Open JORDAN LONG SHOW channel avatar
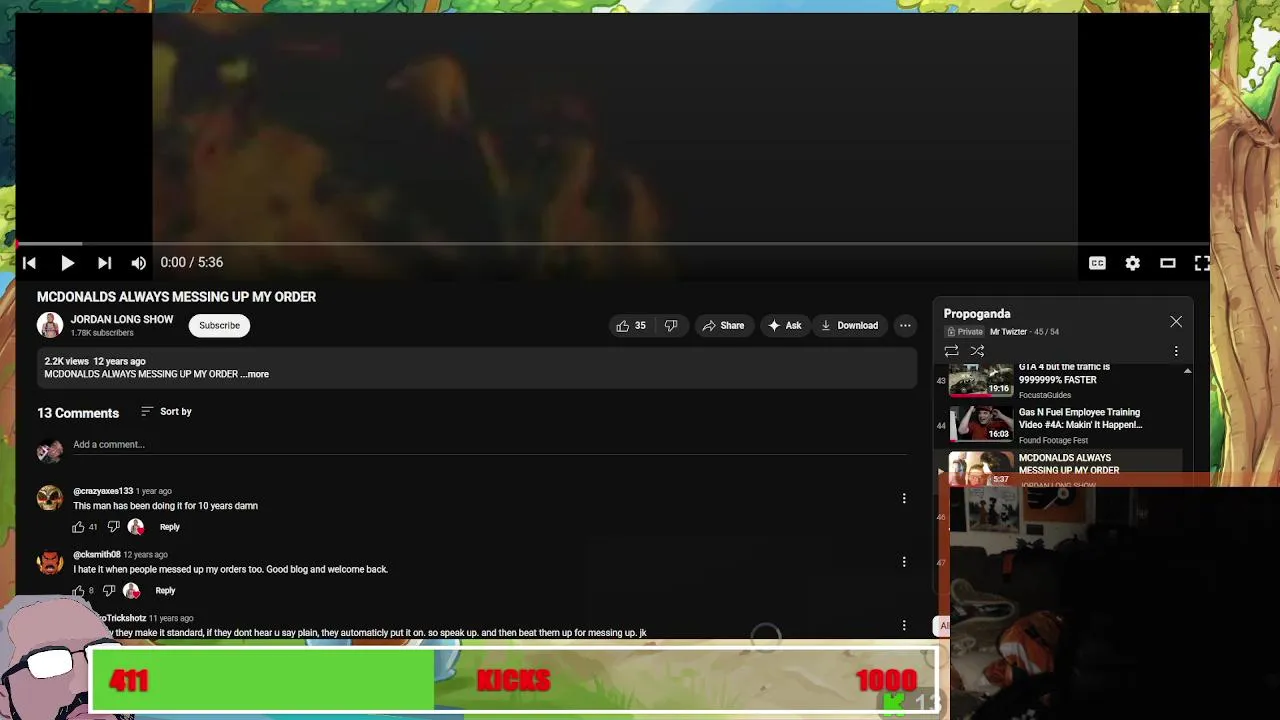 point(50,325)
